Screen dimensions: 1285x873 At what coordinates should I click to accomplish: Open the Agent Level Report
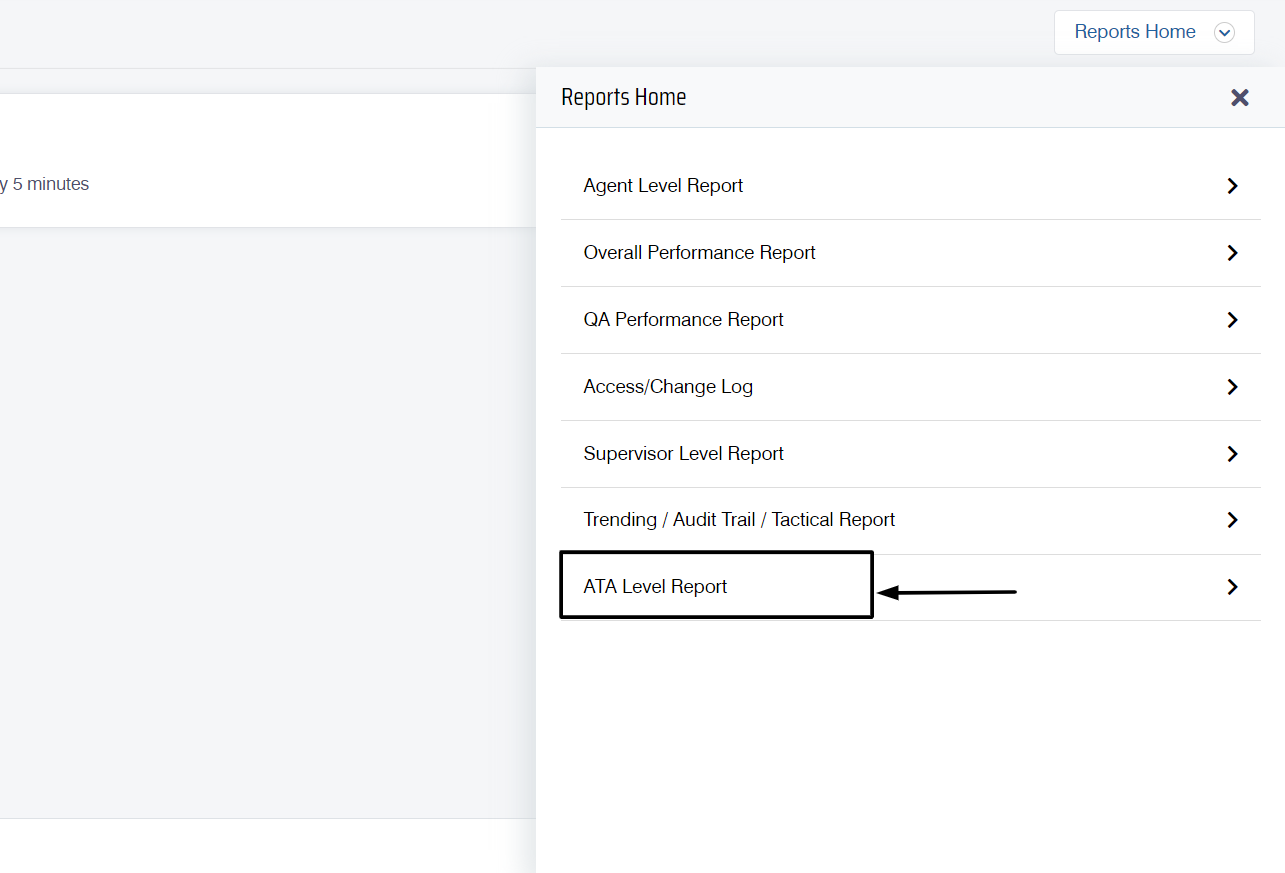[x=910, y=186]
